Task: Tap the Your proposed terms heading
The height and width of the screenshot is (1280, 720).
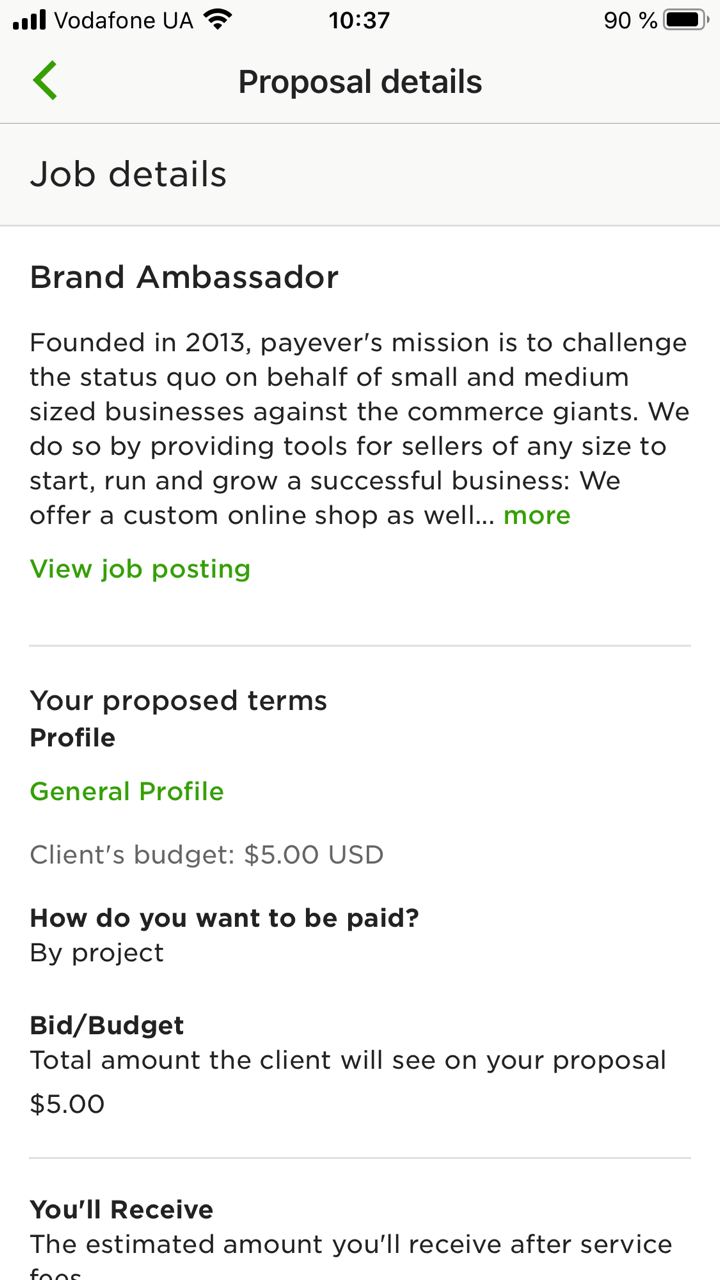Action: click(179, 701)
